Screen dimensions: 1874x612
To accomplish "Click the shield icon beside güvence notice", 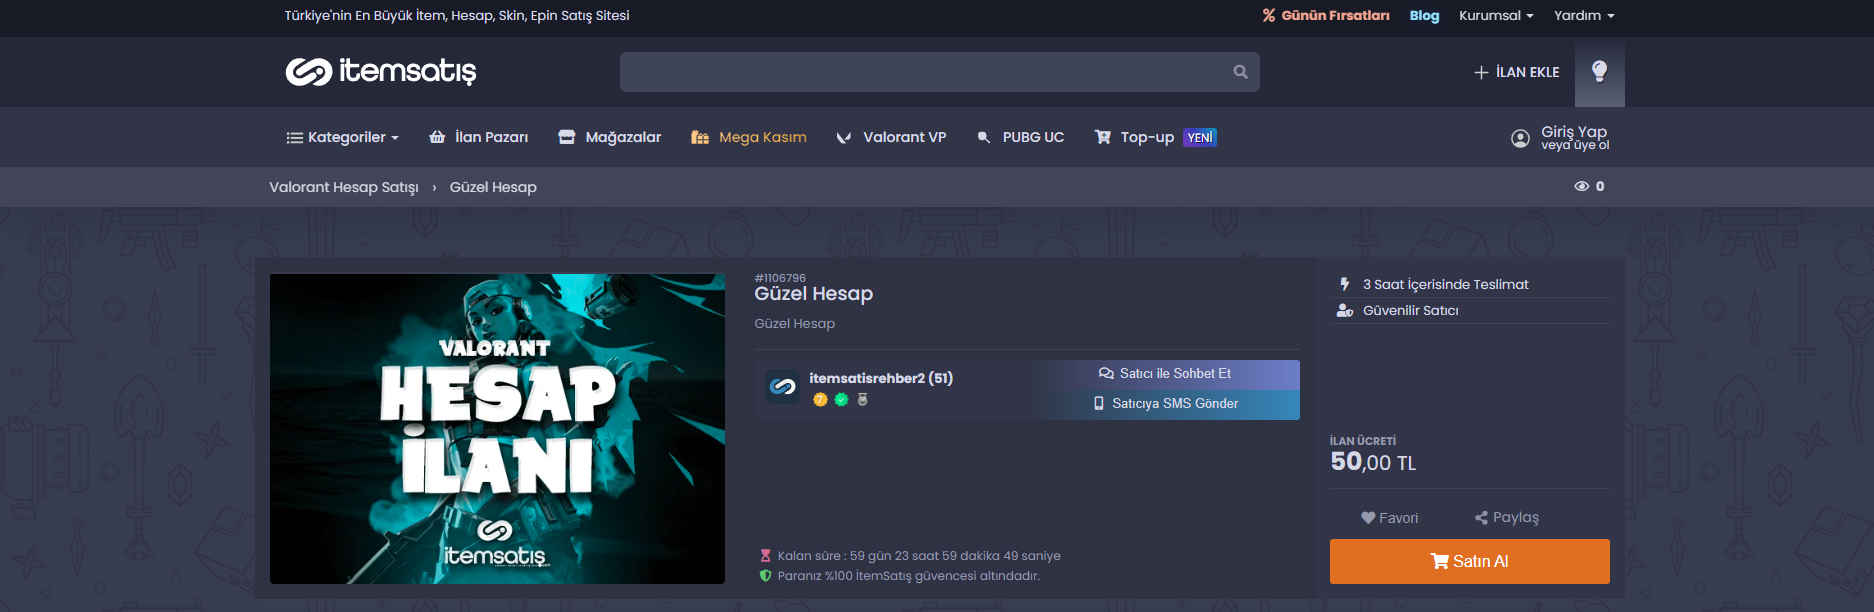I will [x=766, y=576].
